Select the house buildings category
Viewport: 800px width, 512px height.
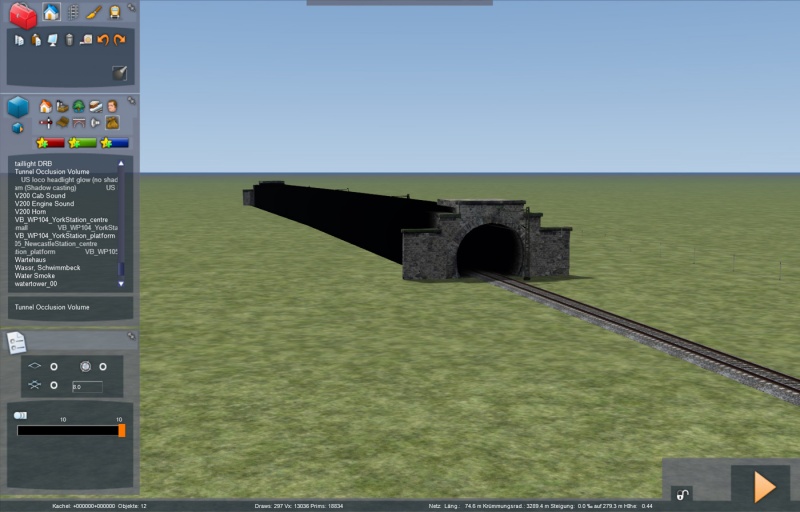(45, 106)
